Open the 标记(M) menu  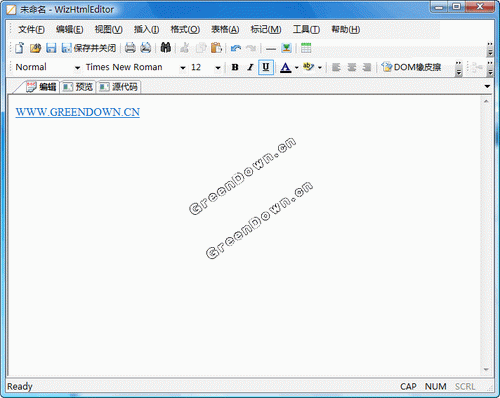pyautogui.click(x=266, y=30)
